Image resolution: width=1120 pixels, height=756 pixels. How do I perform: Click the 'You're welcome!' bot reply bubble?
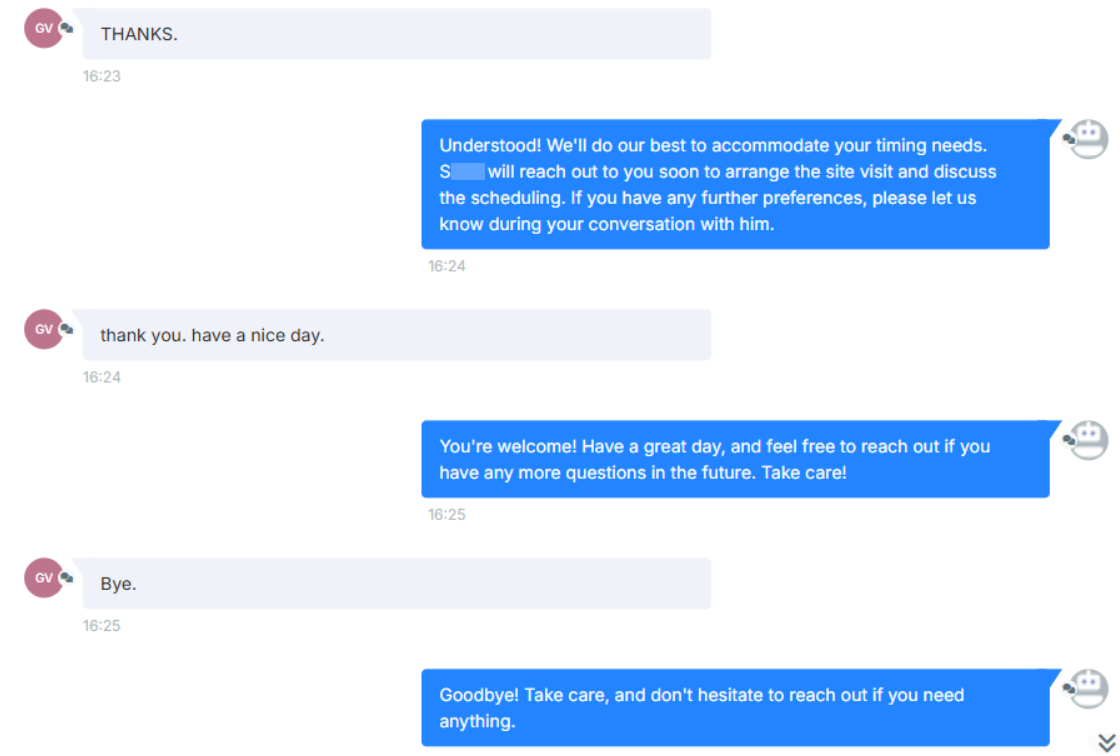(x=735, y=459)
